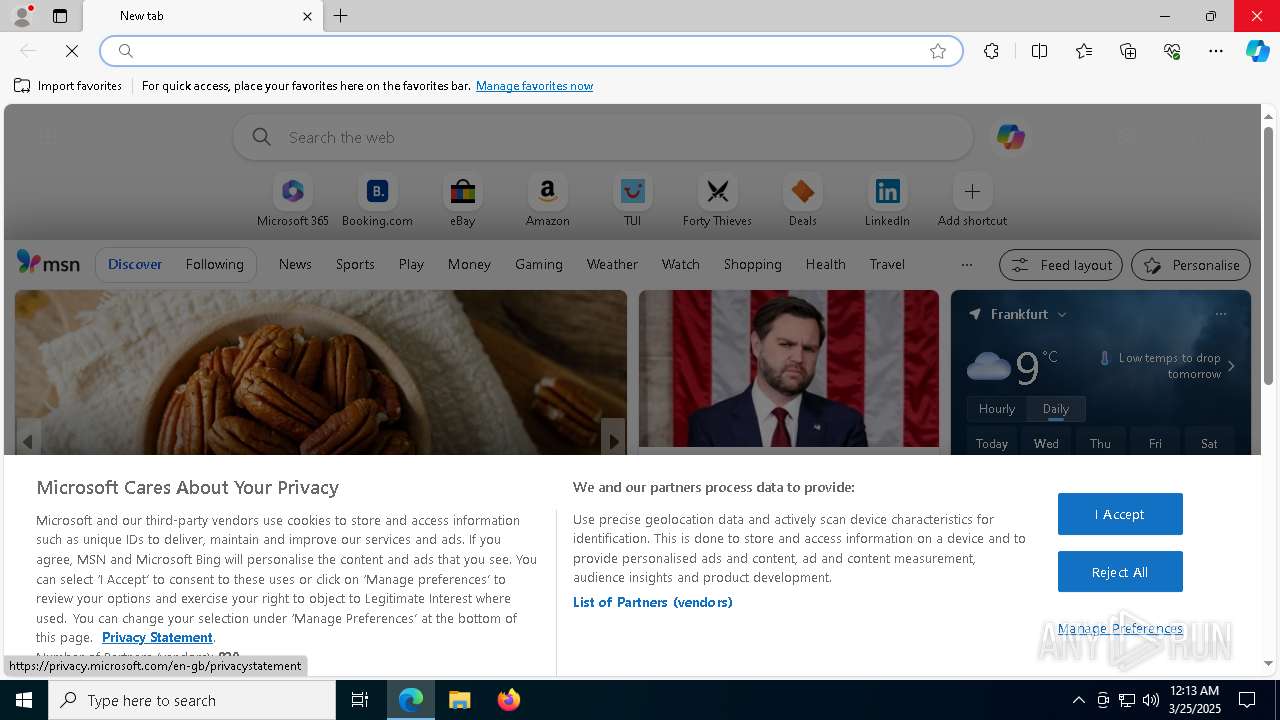Screen dimensions: 1280x720
Task: Open TUI shortcut
Action: 632,200
